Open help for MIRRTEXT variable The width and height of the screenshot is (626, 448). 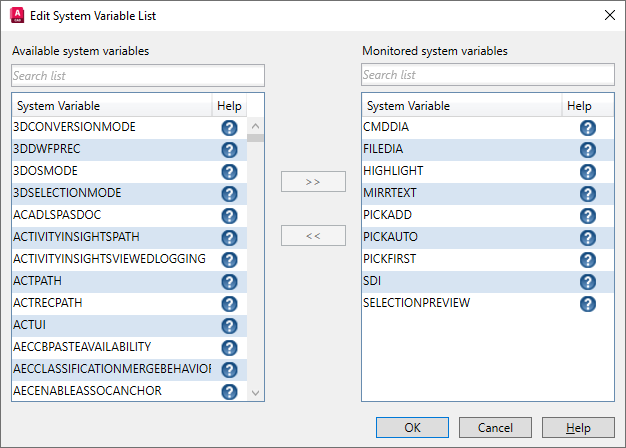(588, 194)
